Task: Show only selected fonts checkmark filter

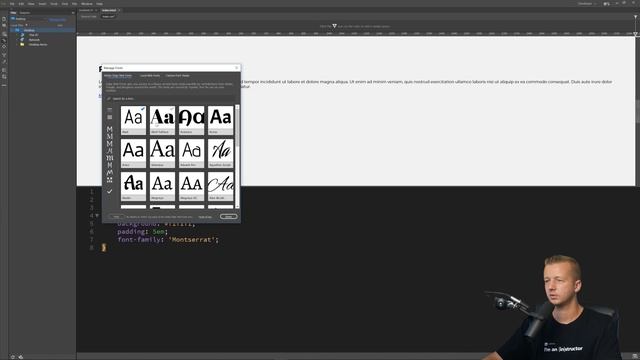Action: (x=109, y=191)
